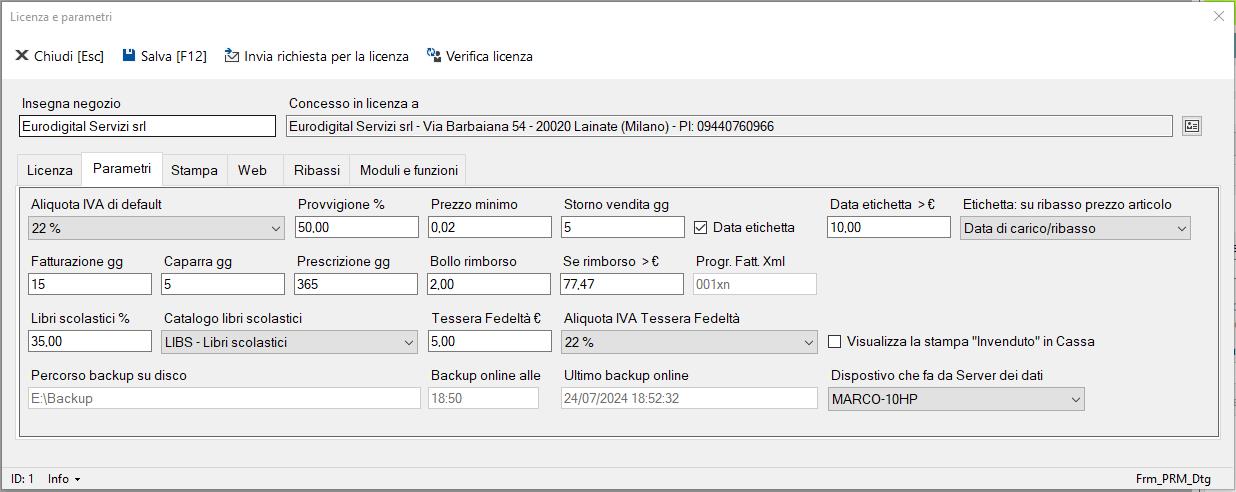The height and width of the screenshot is (492, 1236).
Task: Focus the Provvigione % field
Action: tap(357, 228)
